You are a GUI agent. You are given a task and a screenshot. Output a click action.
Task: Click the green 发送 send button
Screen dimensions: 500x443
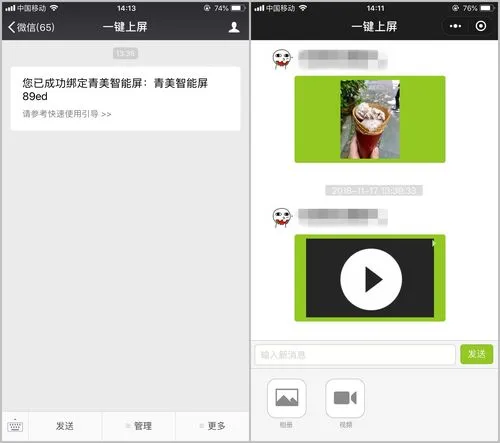[476, 354]
